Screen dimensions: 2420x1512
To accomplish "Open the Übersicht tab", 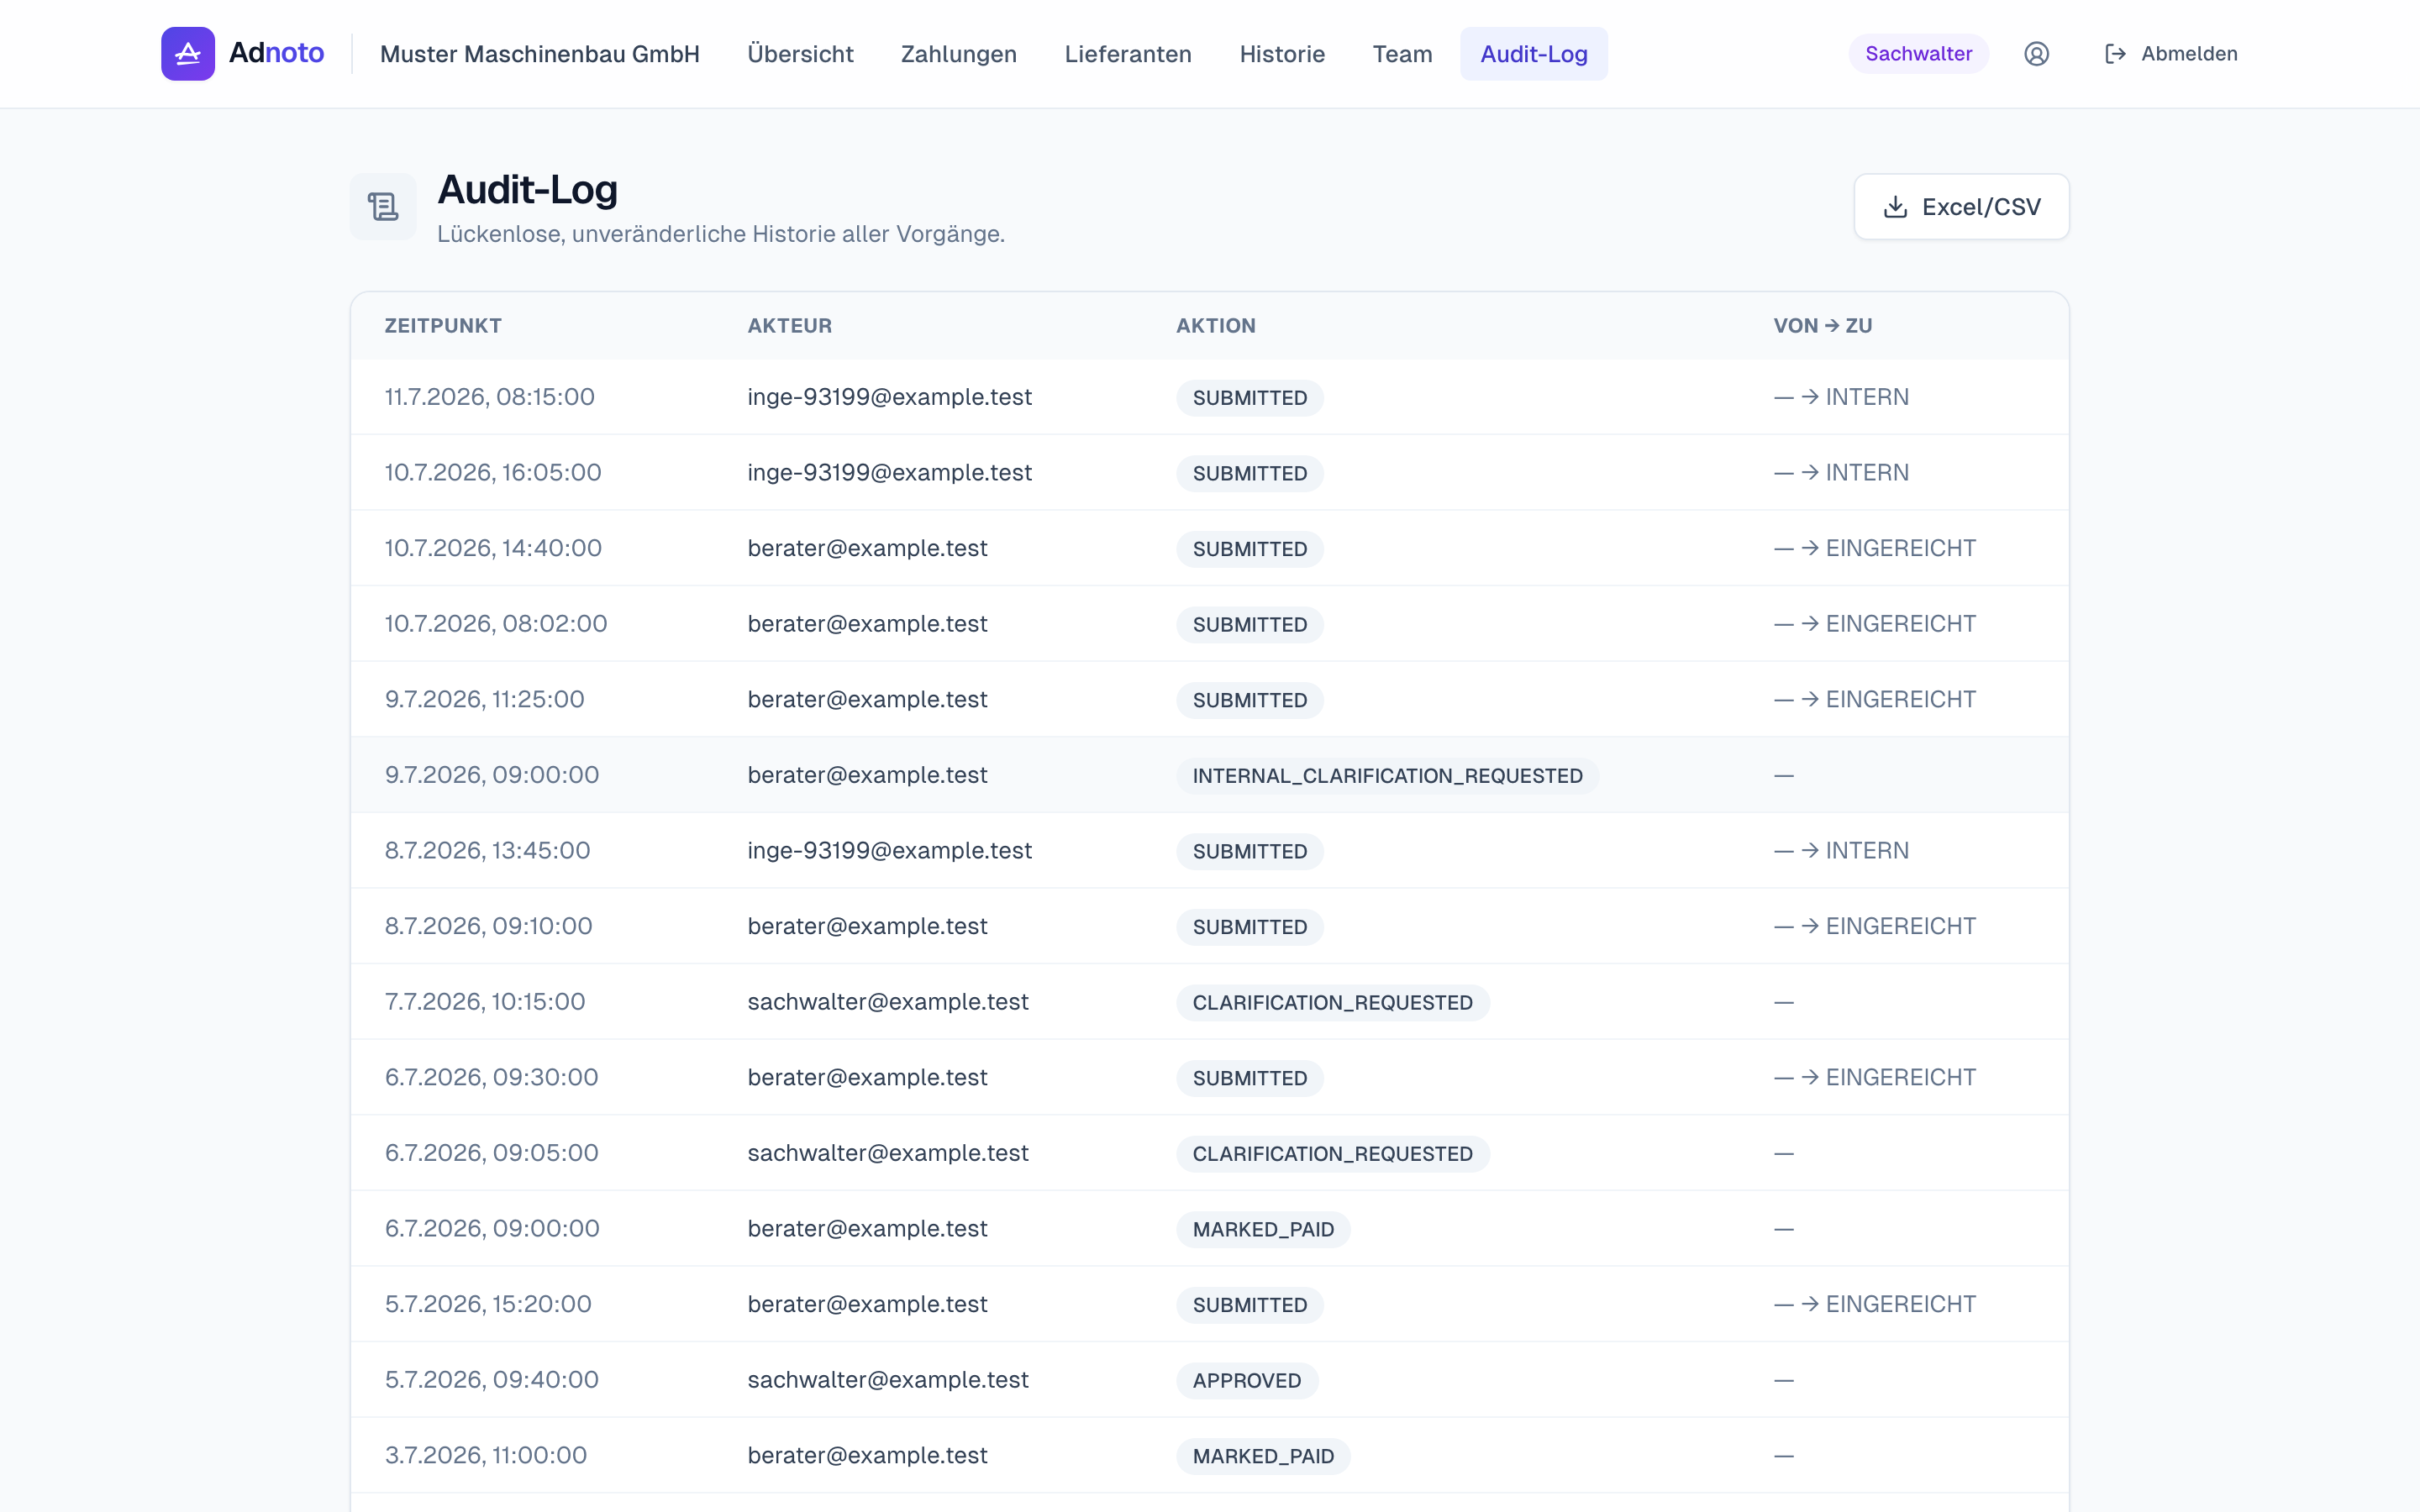I will tap(800, 54).
